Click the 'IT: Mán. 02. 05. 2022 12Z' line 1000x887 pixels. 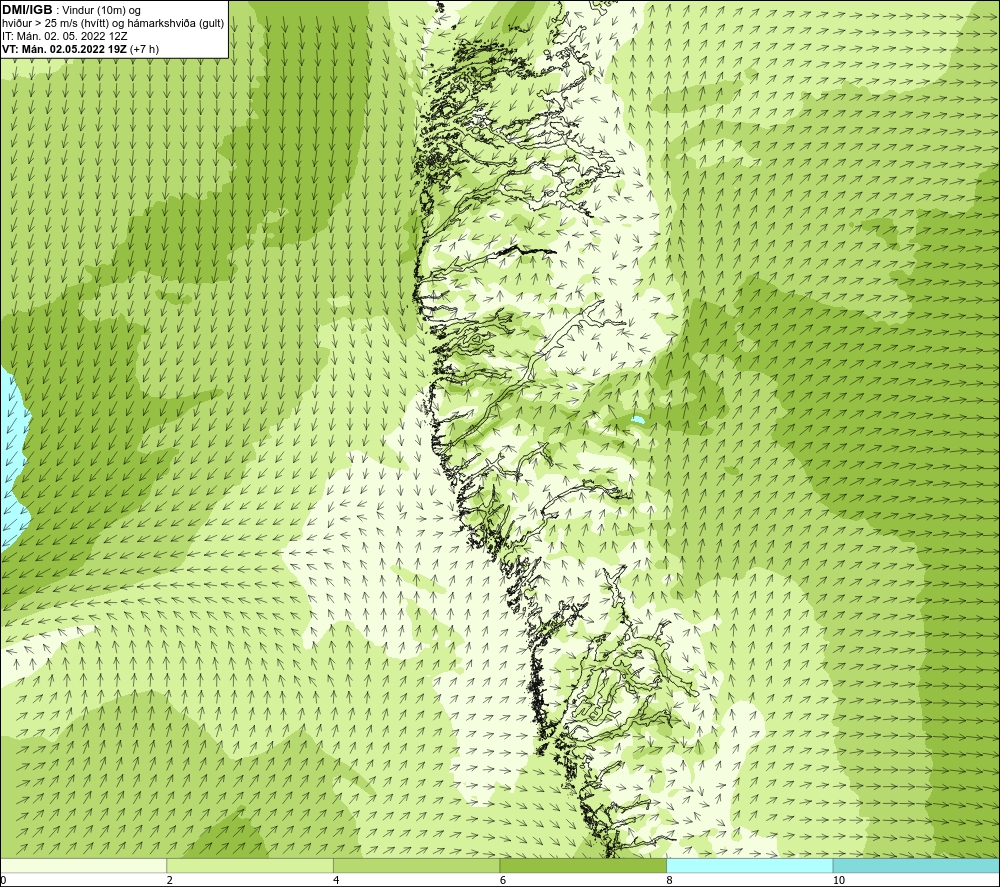64,36
